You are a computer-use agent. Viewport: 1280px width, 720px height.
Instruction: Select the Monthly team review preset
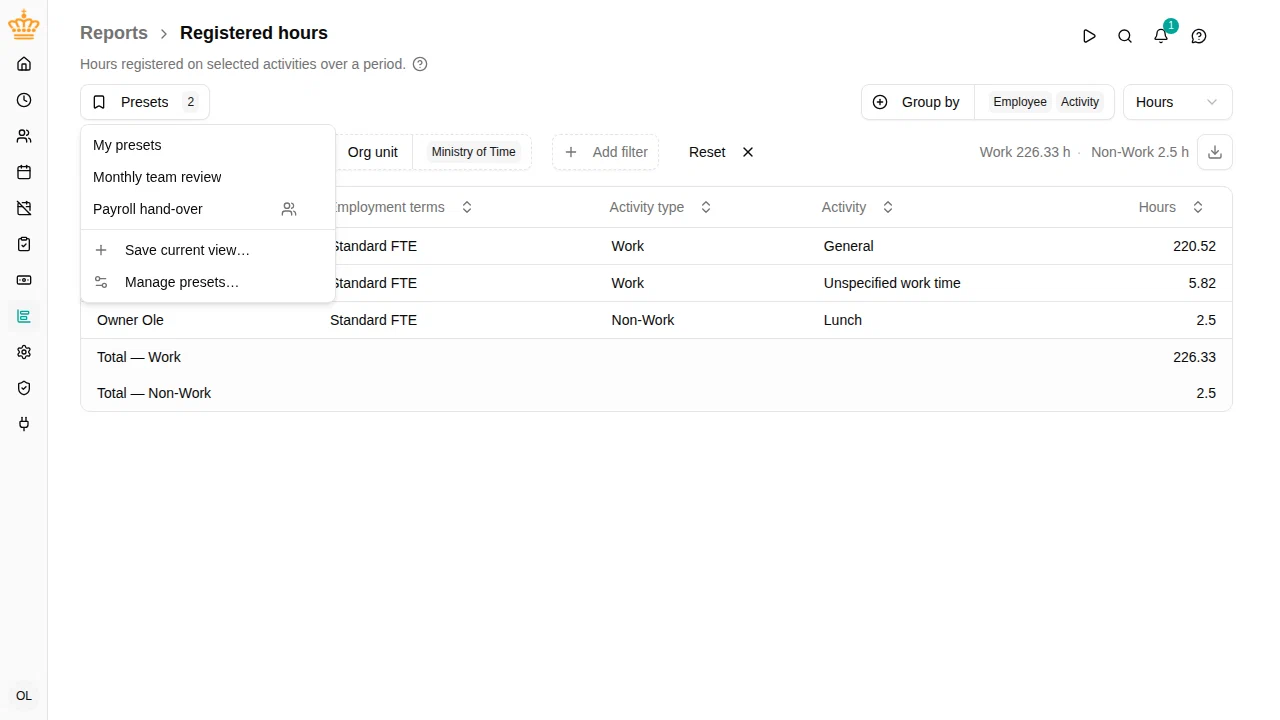(207, 177)
